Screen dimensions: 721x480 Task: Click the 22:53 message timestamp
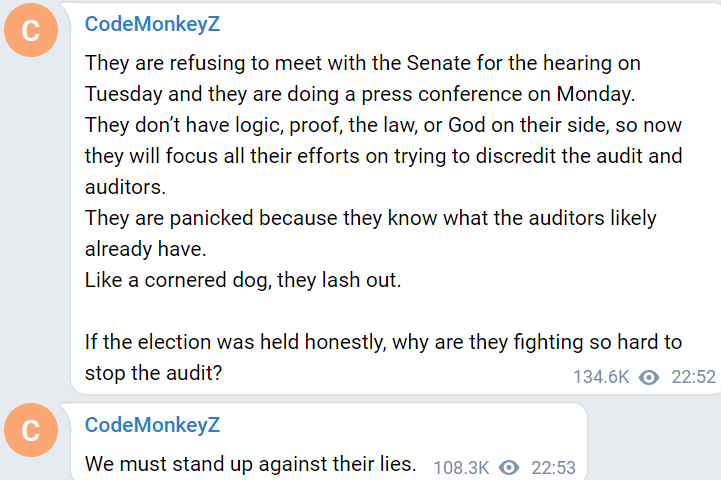553,467
